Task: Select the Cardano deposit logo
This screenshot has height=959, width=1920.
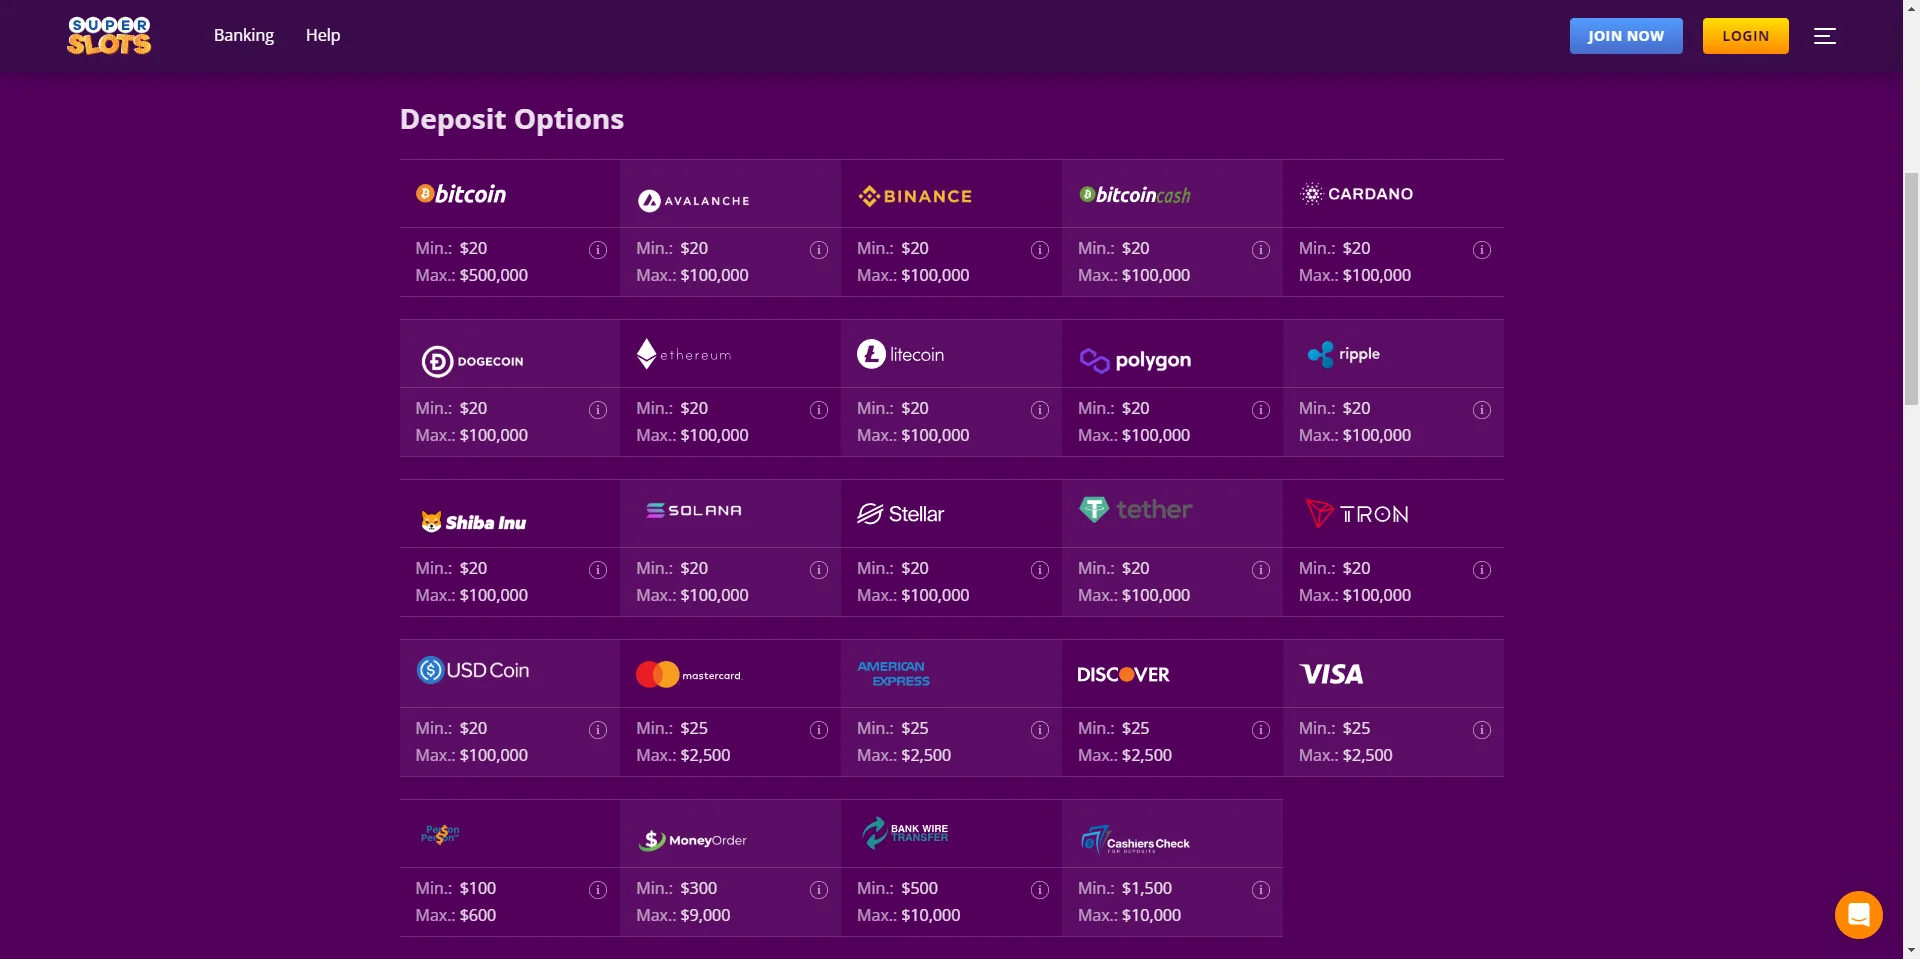Action: 1356,194
